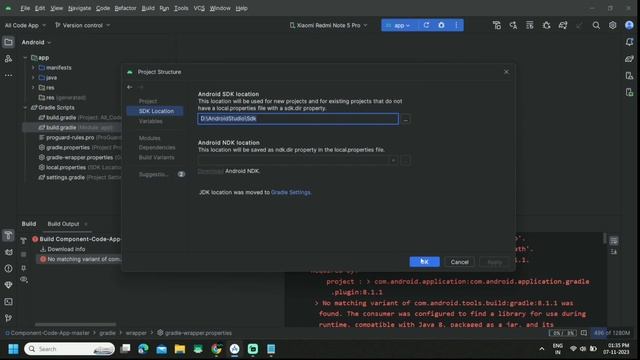The width and height of the screenshot is (640, 360).
Task: Click the Build tool window title
Action: tap(29, 224)
